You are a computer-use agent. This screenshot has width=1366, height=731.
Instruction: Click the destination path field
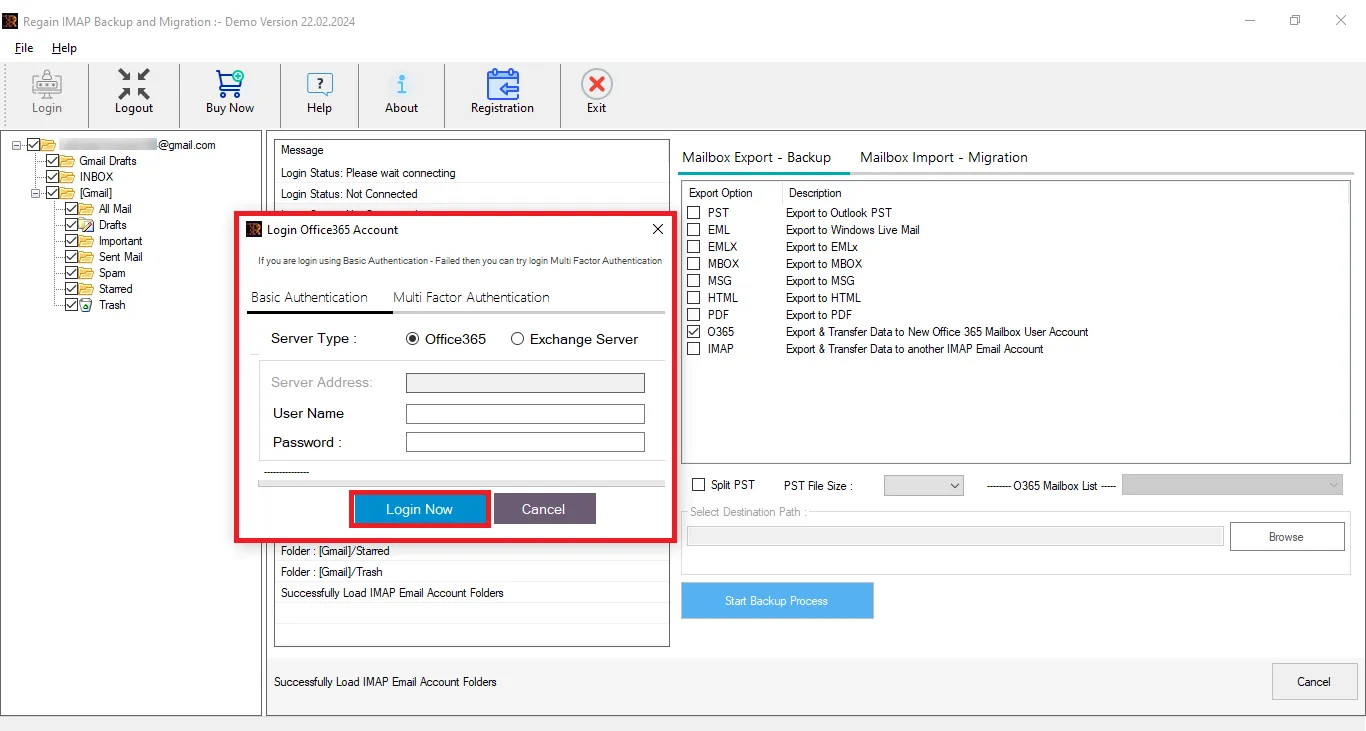click(955, 537)
